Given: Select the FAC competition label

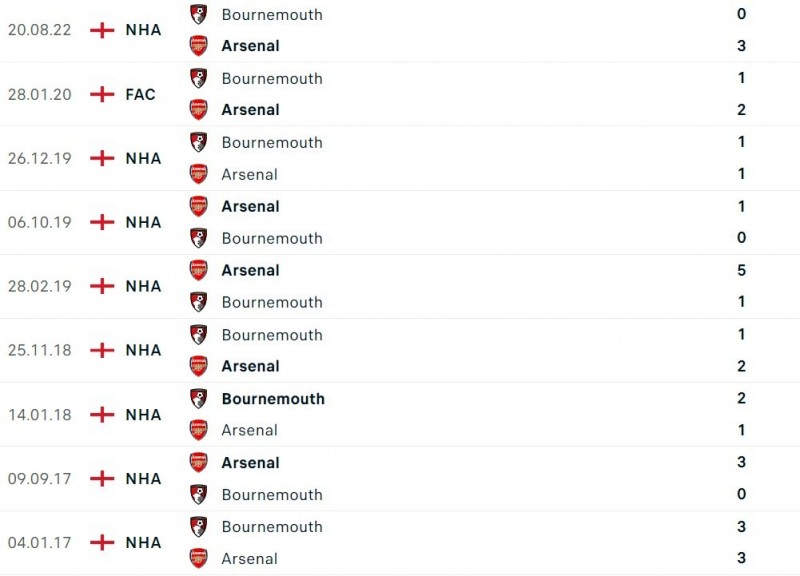Looking at the screenshot, I should click(x=141, y=94).
